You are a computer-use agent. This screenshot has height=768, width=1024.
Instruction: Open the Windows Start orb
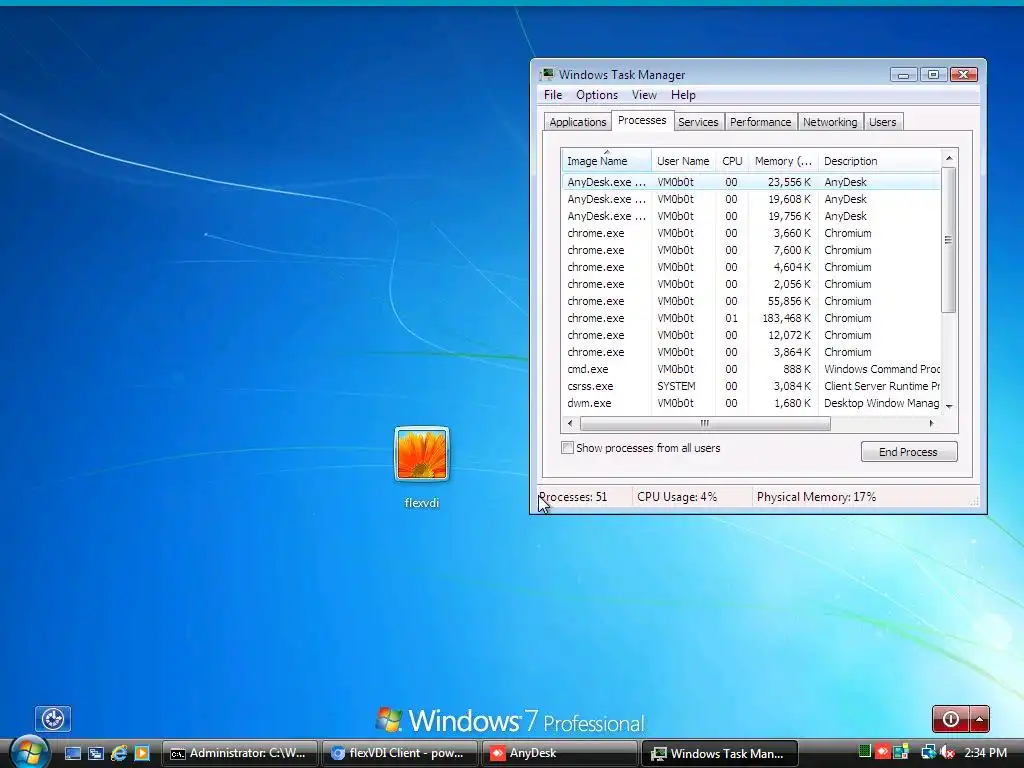[x=30, y=752]
